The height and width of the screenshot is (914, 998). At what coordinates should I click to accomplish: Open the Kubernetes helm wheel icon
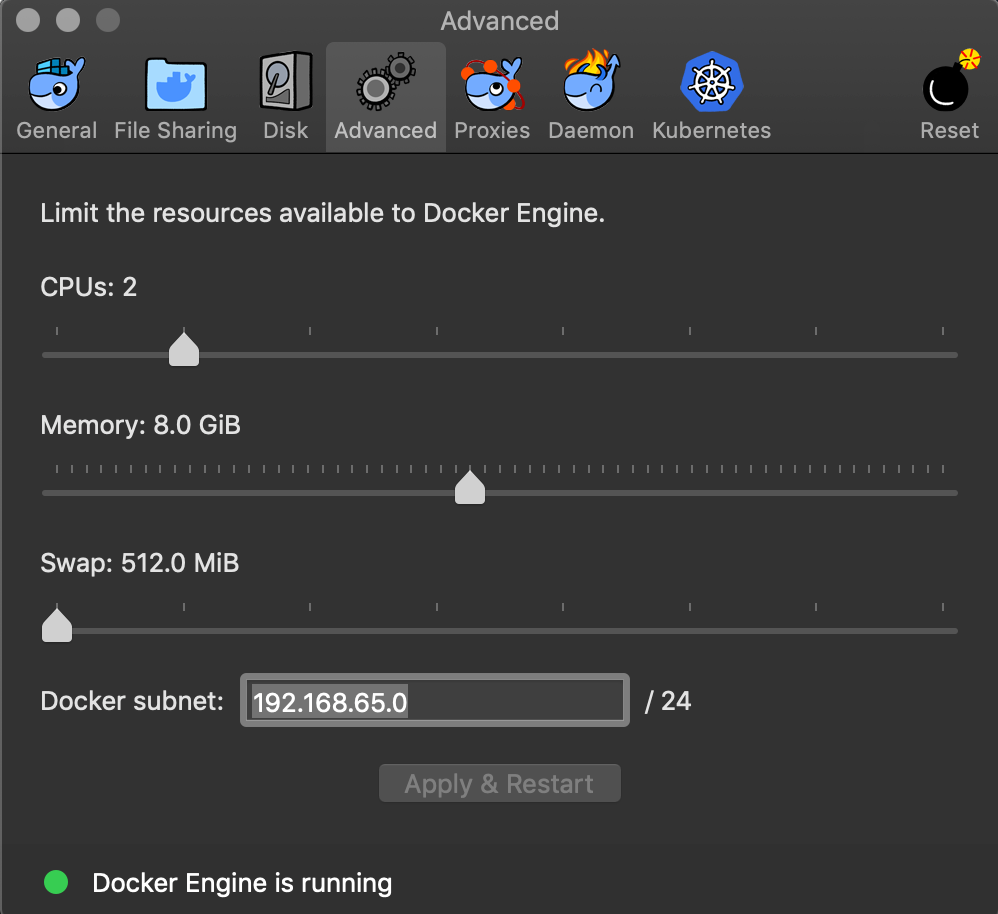(x=712, y=82)
